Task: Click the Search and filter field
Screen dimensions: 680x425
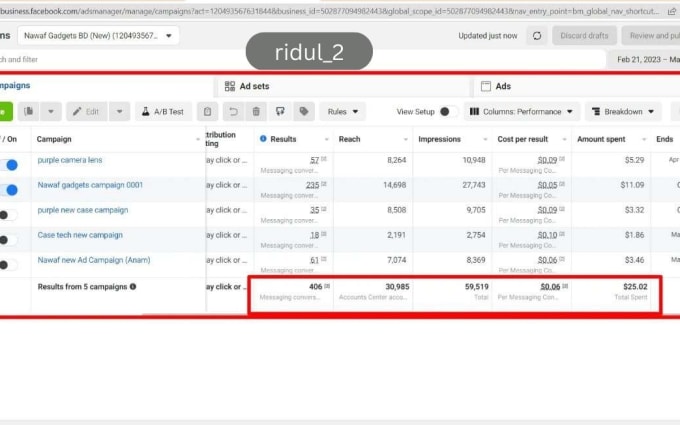Action: (x=301, y=59)
